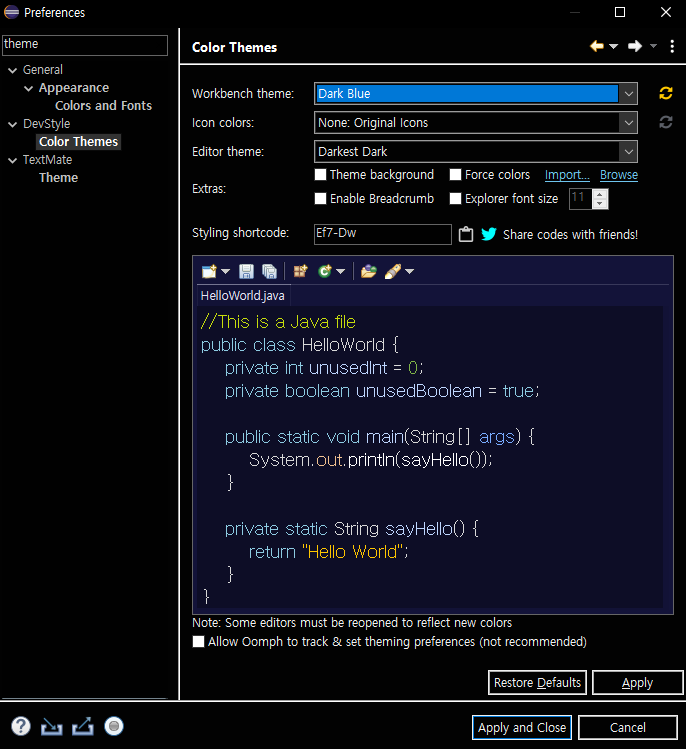This screenshot has height=749, width=686.
Task: Open the dropdown beside new class icon
Action: coord(340,271)
